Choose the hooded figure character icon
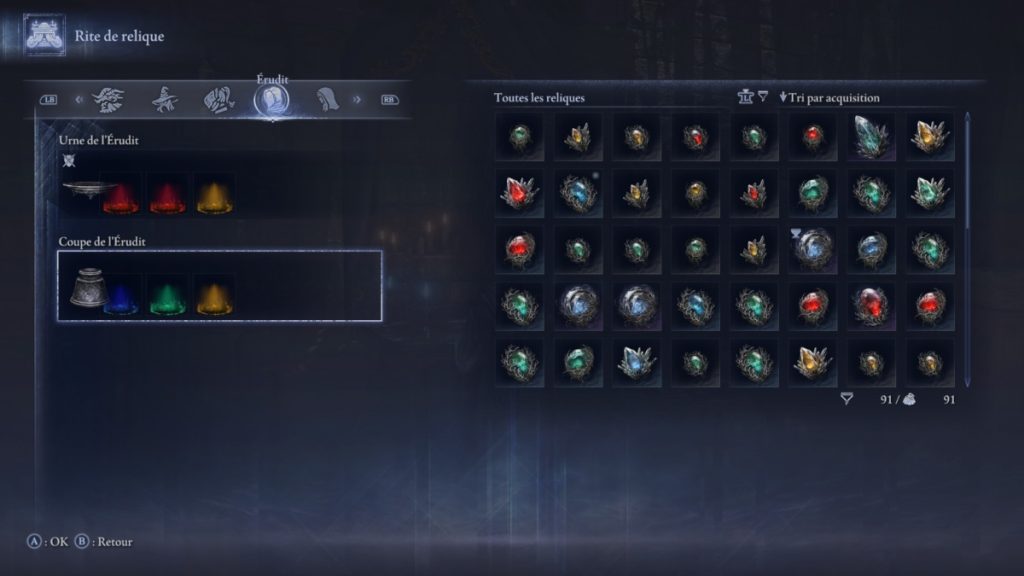Image resolution: width=1024 pixels, height=576 pixels. pyautogui.click(x=327, y=100)
